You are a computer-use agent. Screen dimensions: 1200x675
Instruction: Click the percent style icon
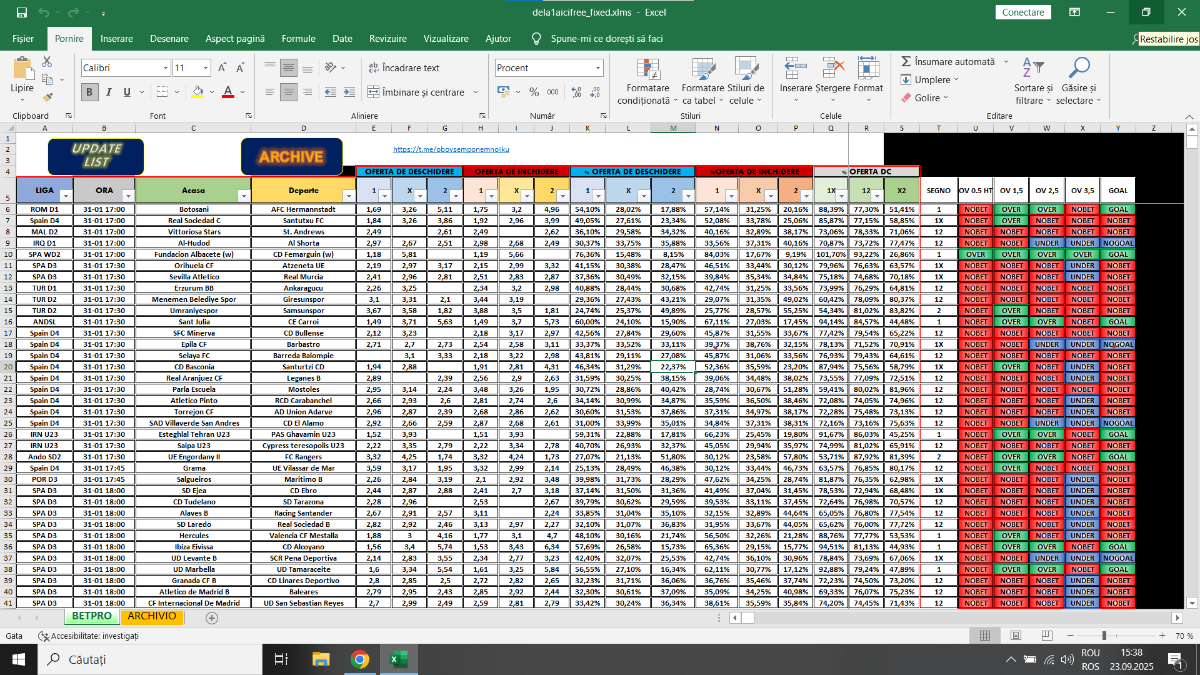click(x=534, y=92)
